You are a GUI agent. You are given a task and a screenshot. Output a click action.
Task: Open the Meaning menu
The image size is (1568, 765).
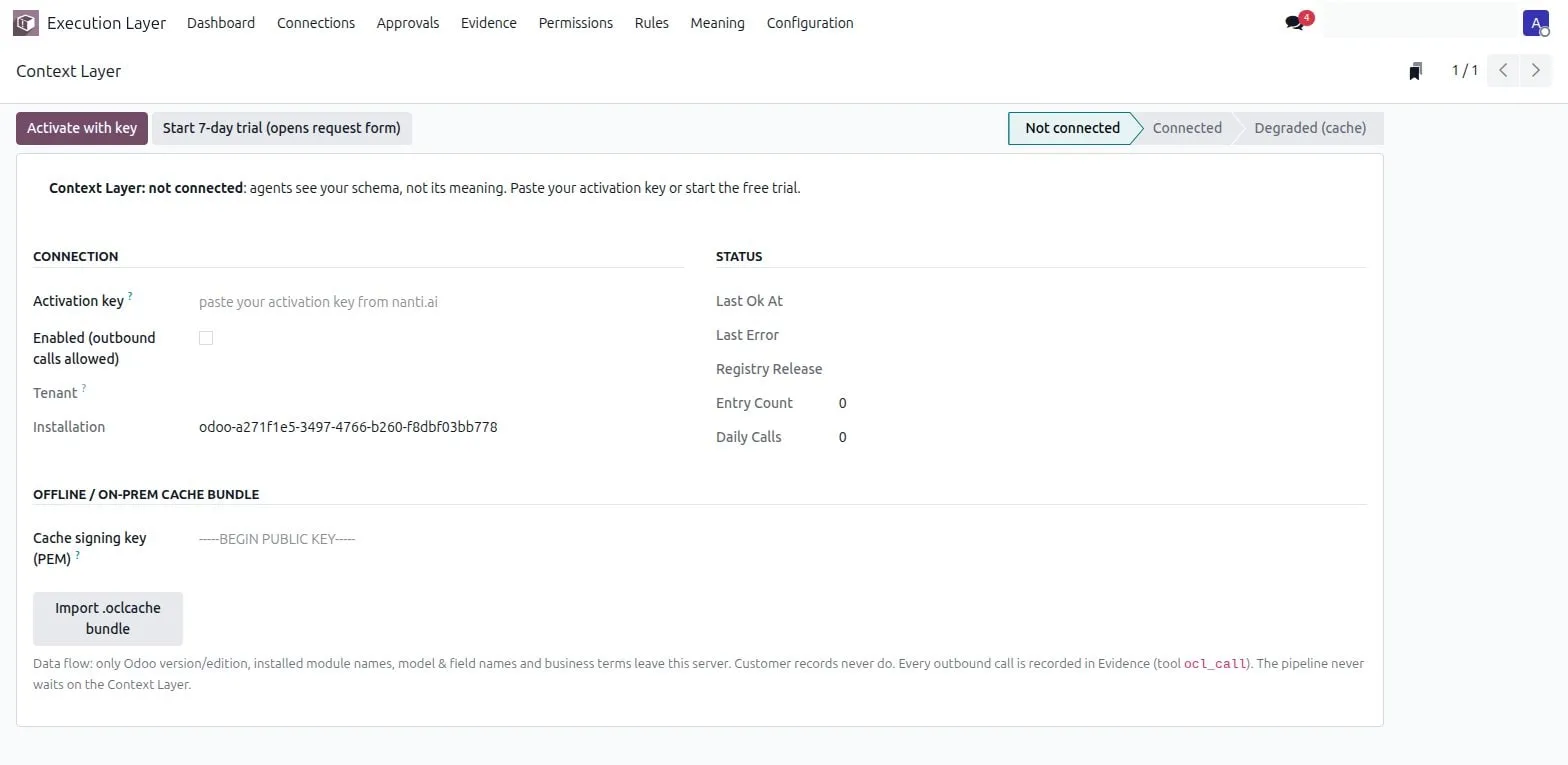(718, 22)
